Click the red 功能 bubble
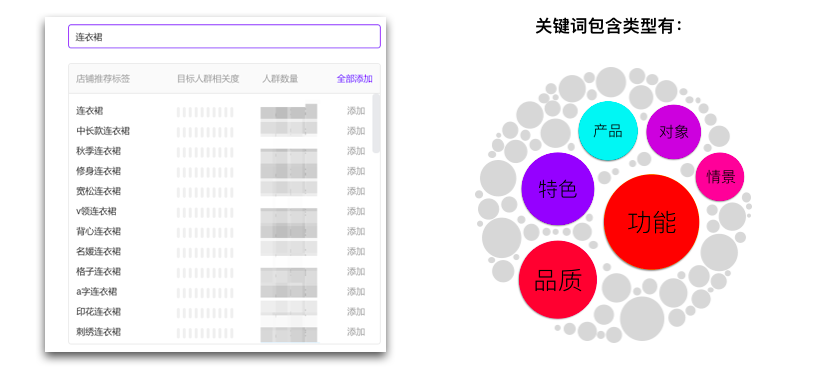The image size is (818, 368). click(652, 222)
